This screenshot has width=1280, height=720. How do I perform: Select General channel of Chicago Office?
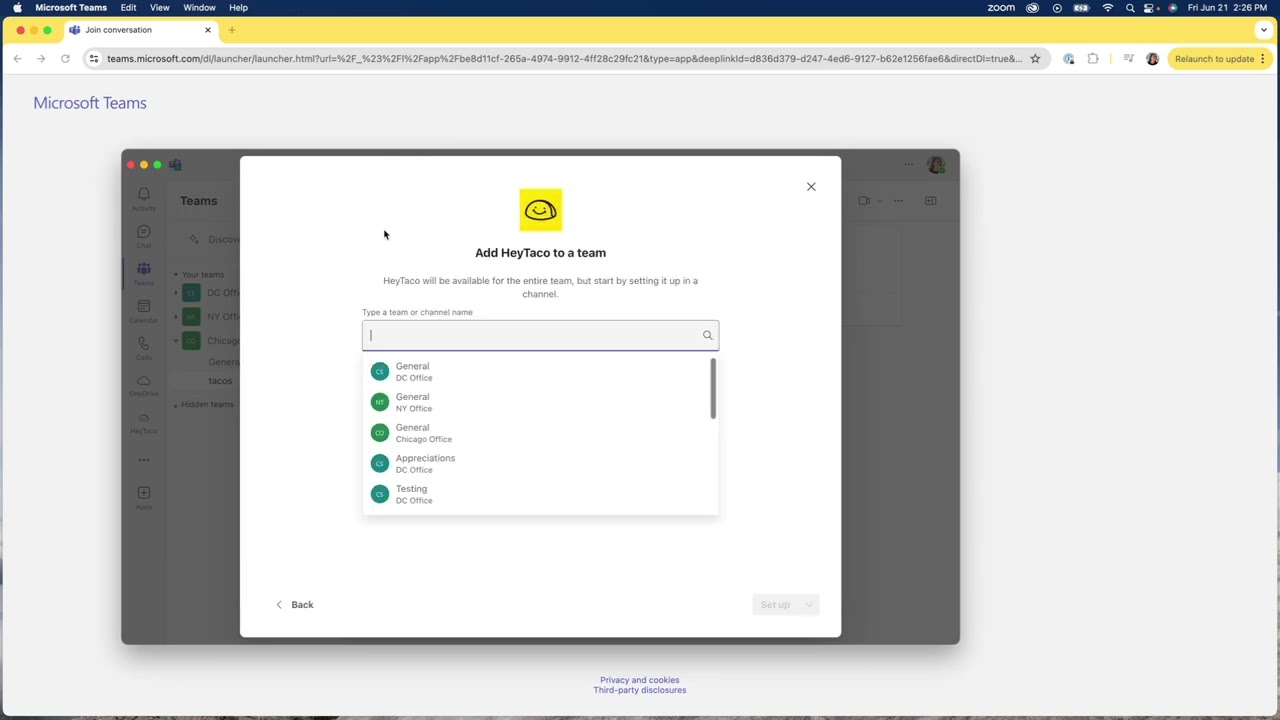[x=540, y=433]
